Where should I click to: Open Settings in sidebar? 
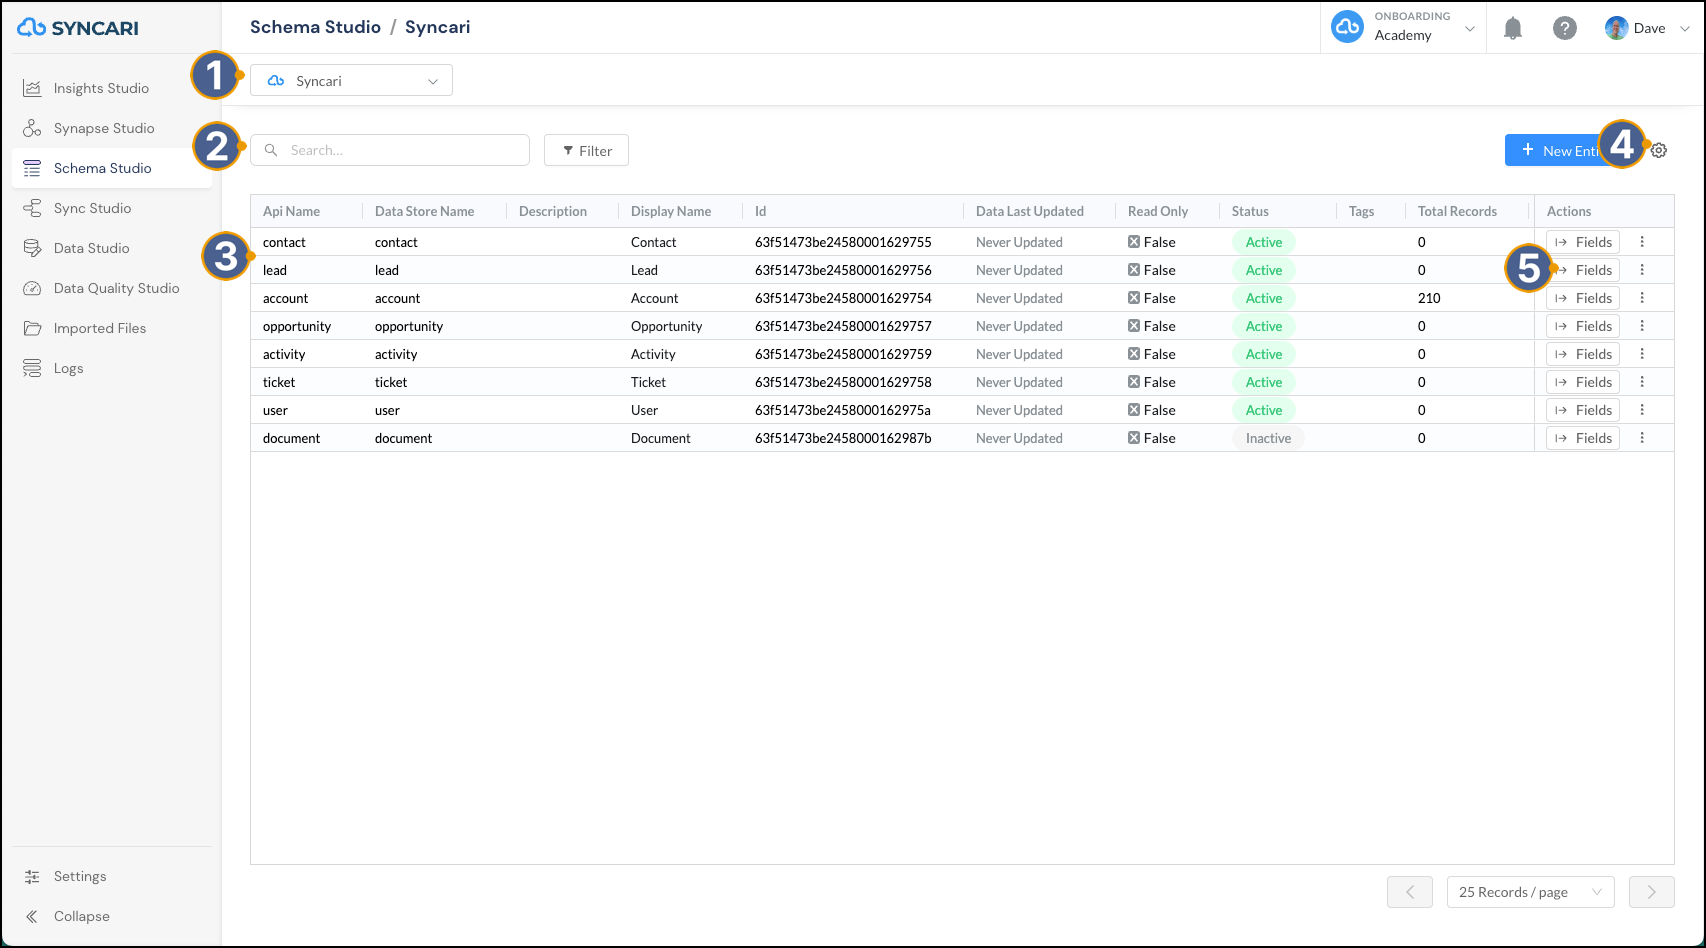pyautogui.click(x=80, y=876)
